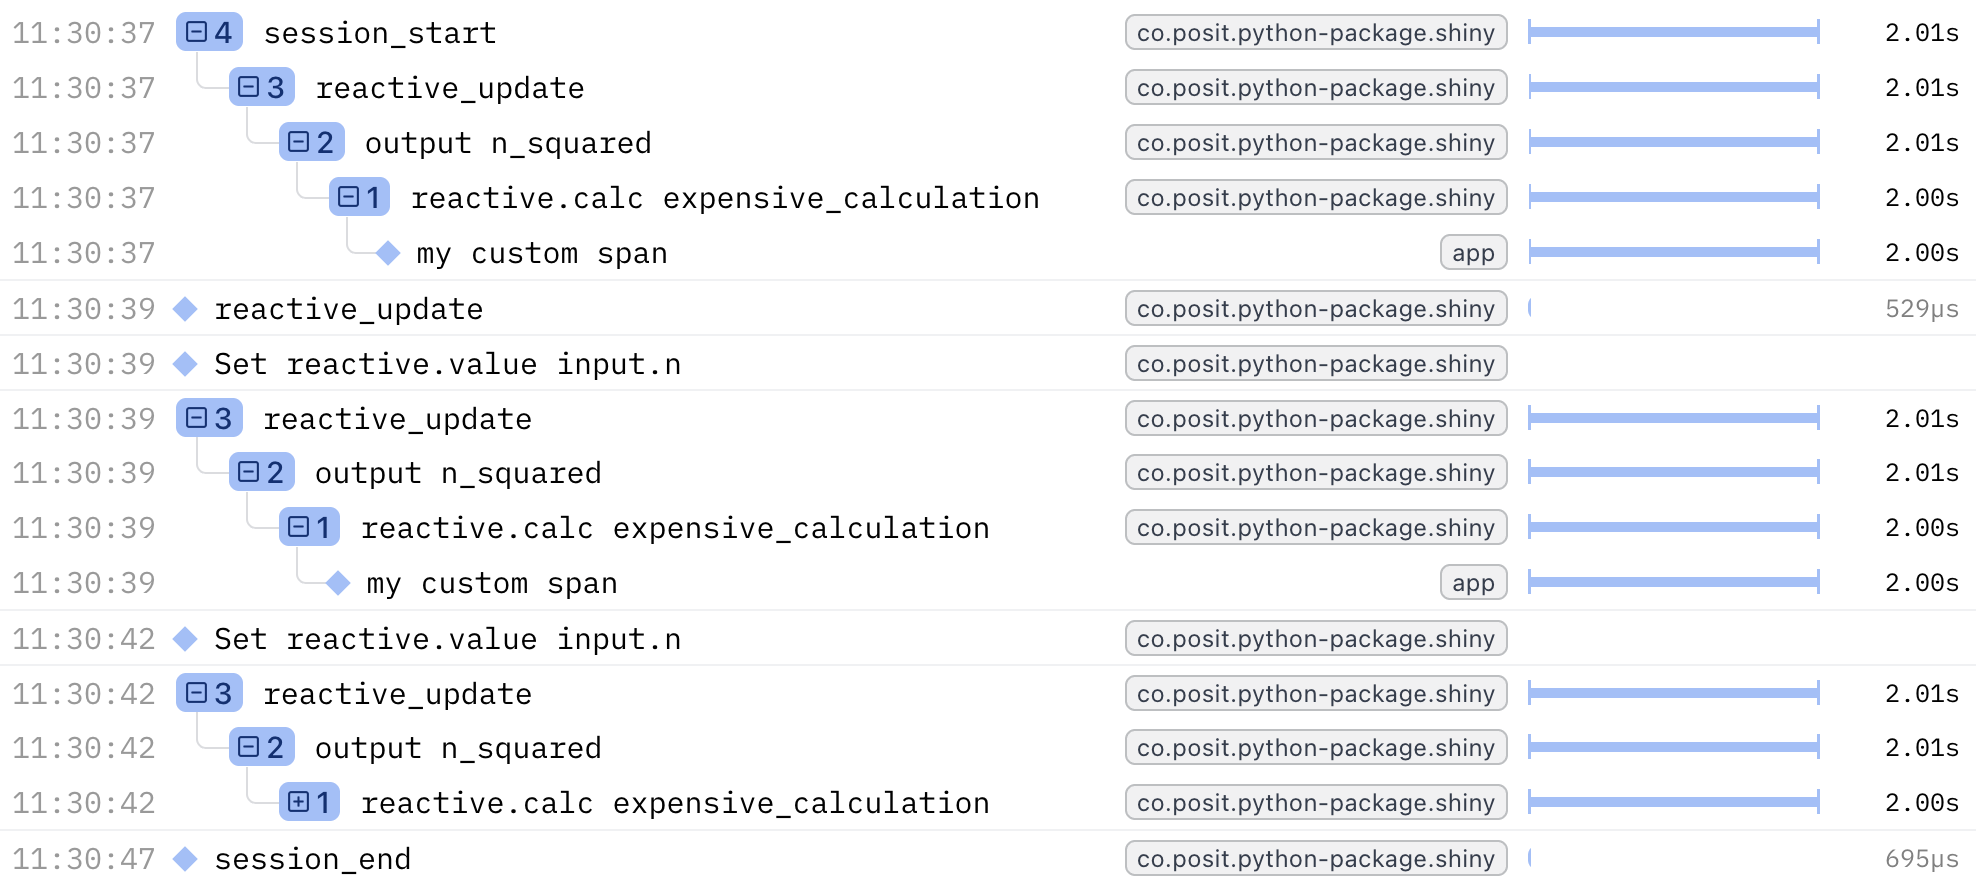Click the co.posit.python-package.shiny tag on the session_end row
Image resolution: width=1976 pixels, height=894 pixels.
click(x=1315, y=859)
